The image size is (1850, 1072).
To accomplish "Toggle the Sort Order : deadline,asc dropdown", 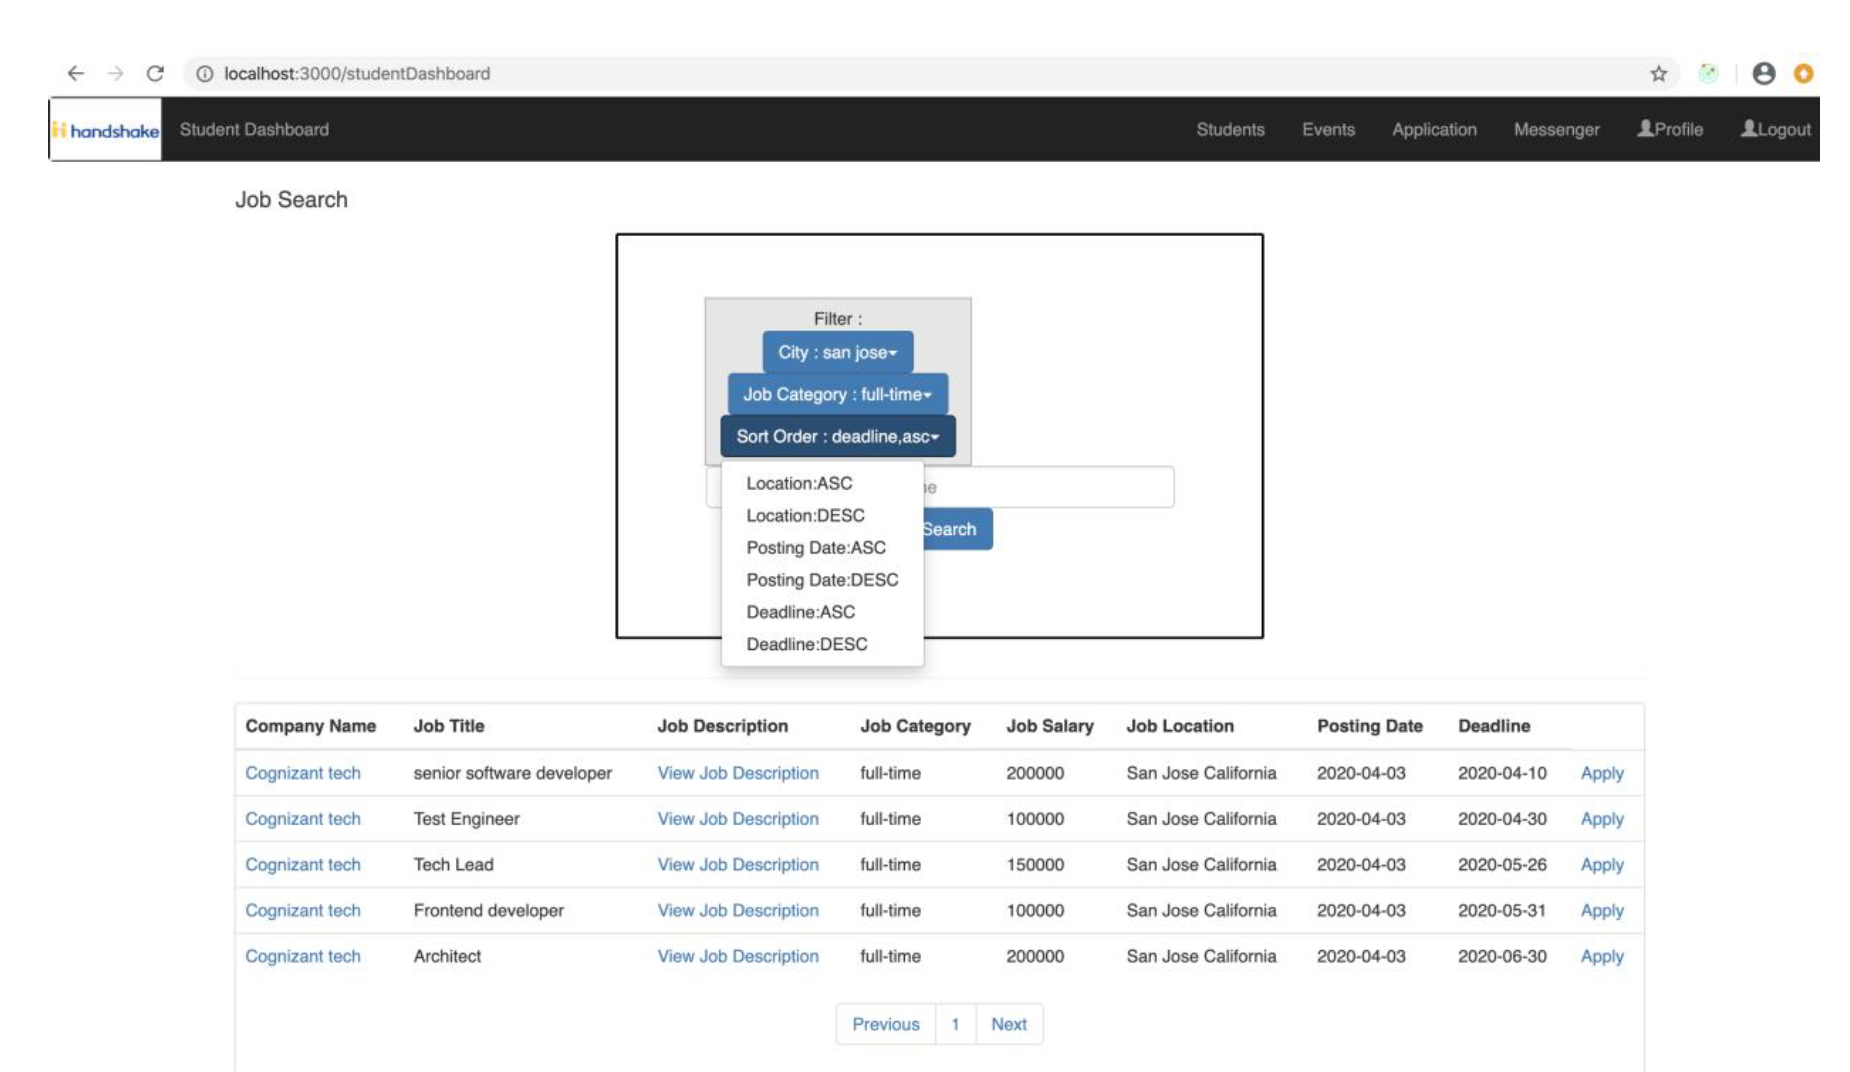I will [838, 436].
